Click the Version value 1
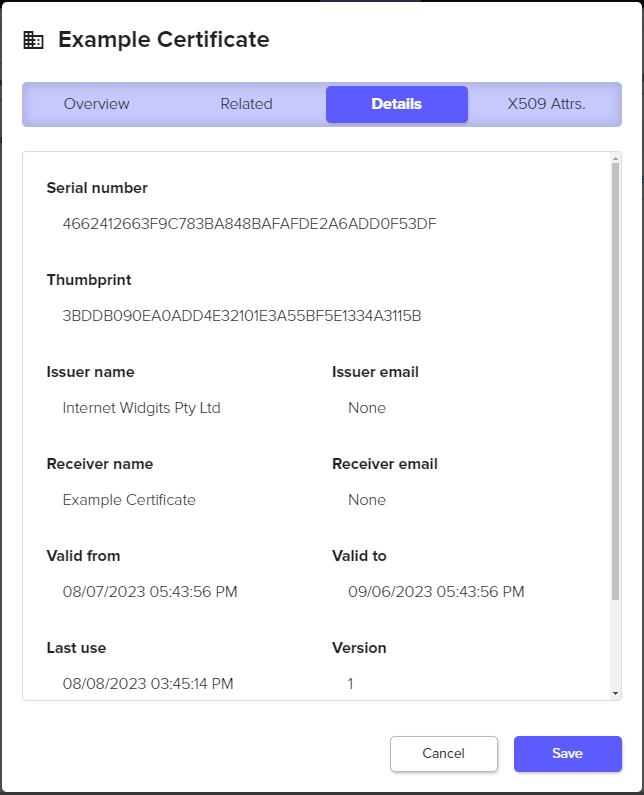Image resolution: width=644 pixels, height=795 pixels. (x=351, y=684)
